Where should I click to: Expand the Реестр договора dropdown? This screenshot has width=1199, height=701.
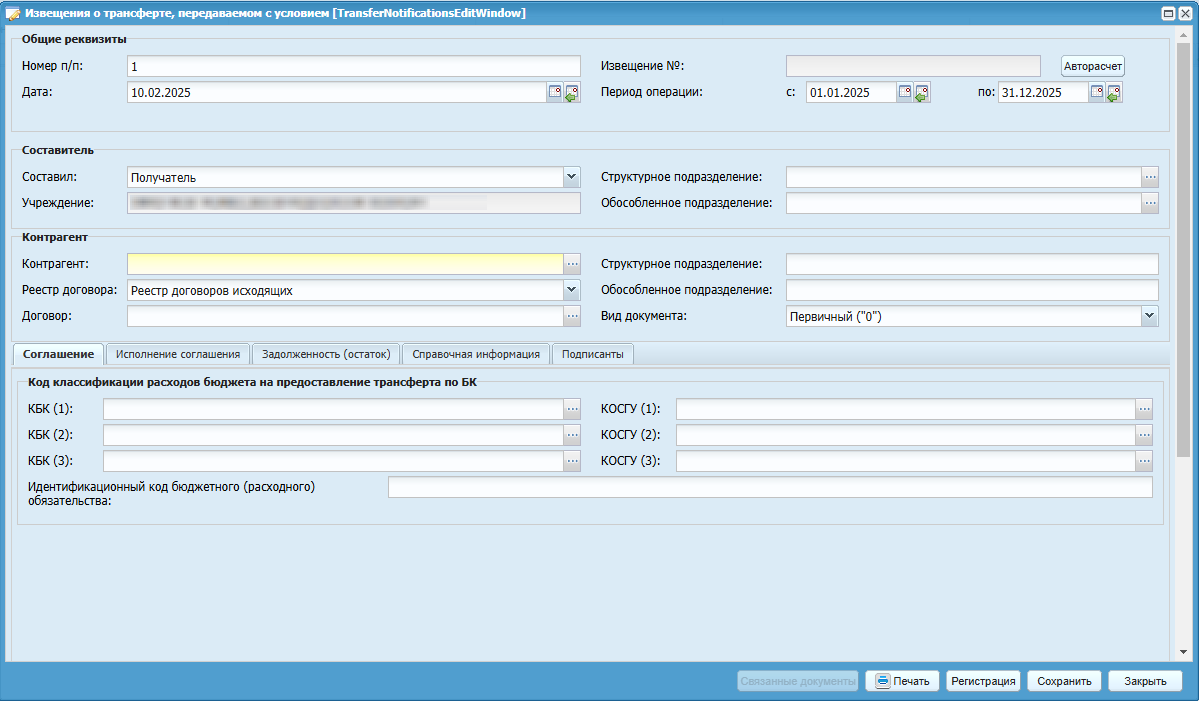[x=571, y=290]
